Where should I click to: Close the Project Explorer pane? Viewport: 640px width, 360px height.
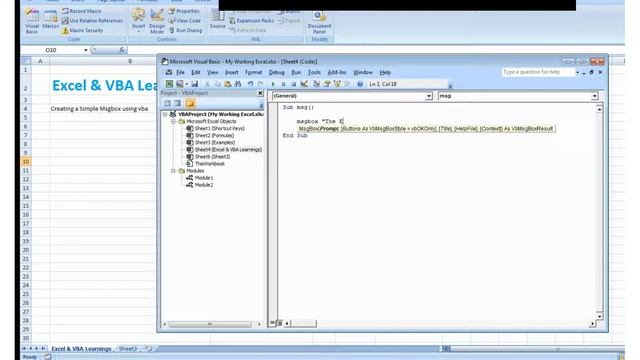[260, 93]
